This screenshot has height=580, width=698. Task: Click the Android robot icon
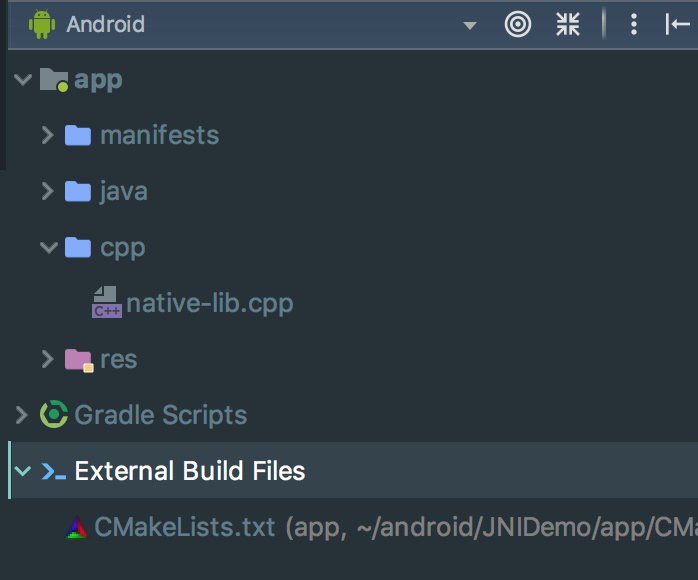point(42,24)
